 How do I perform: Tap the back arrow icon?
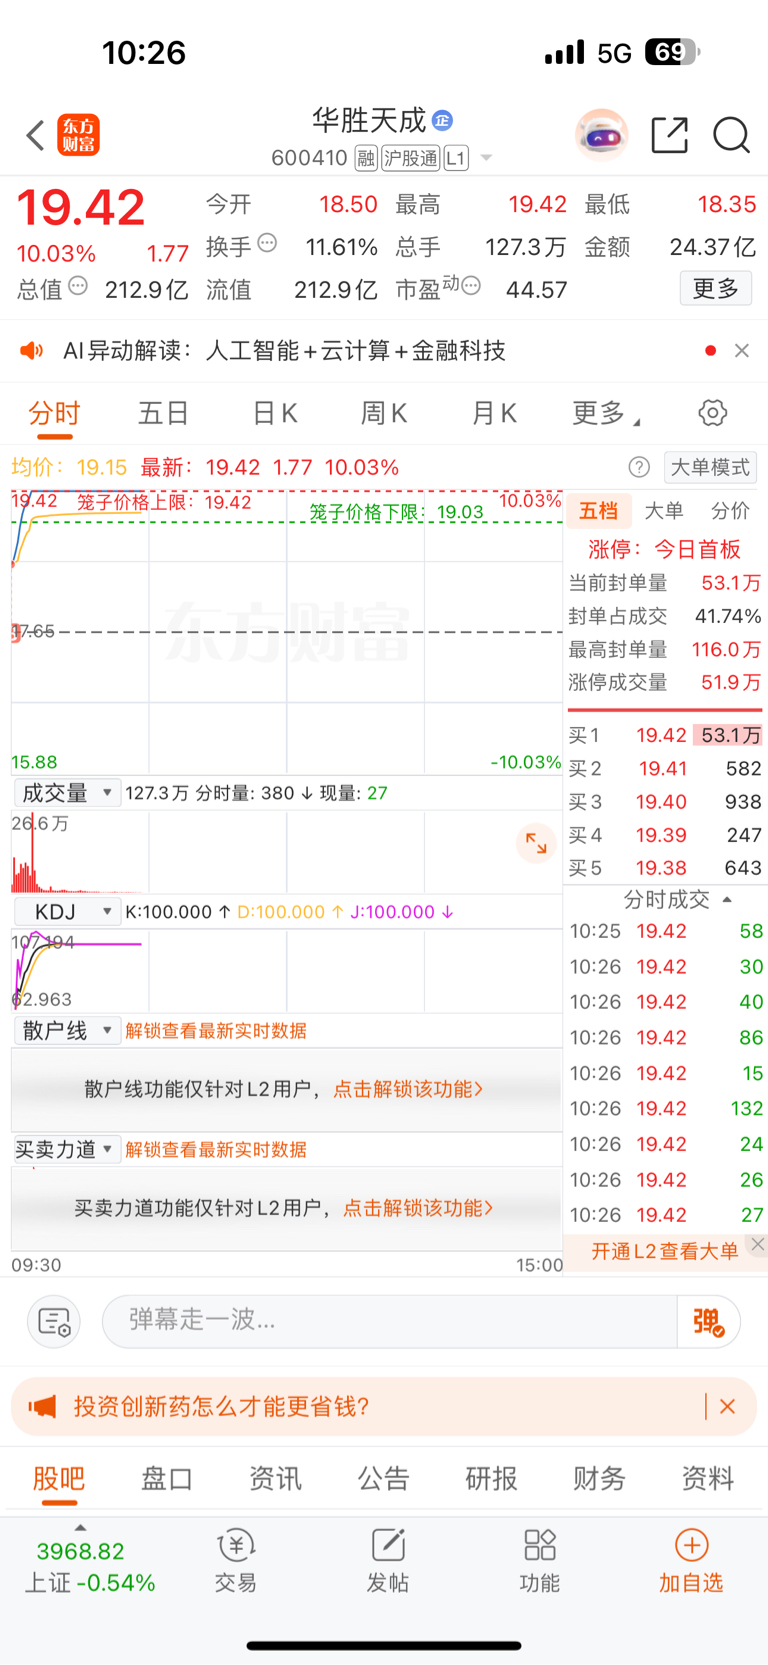[x=36, y=135]
